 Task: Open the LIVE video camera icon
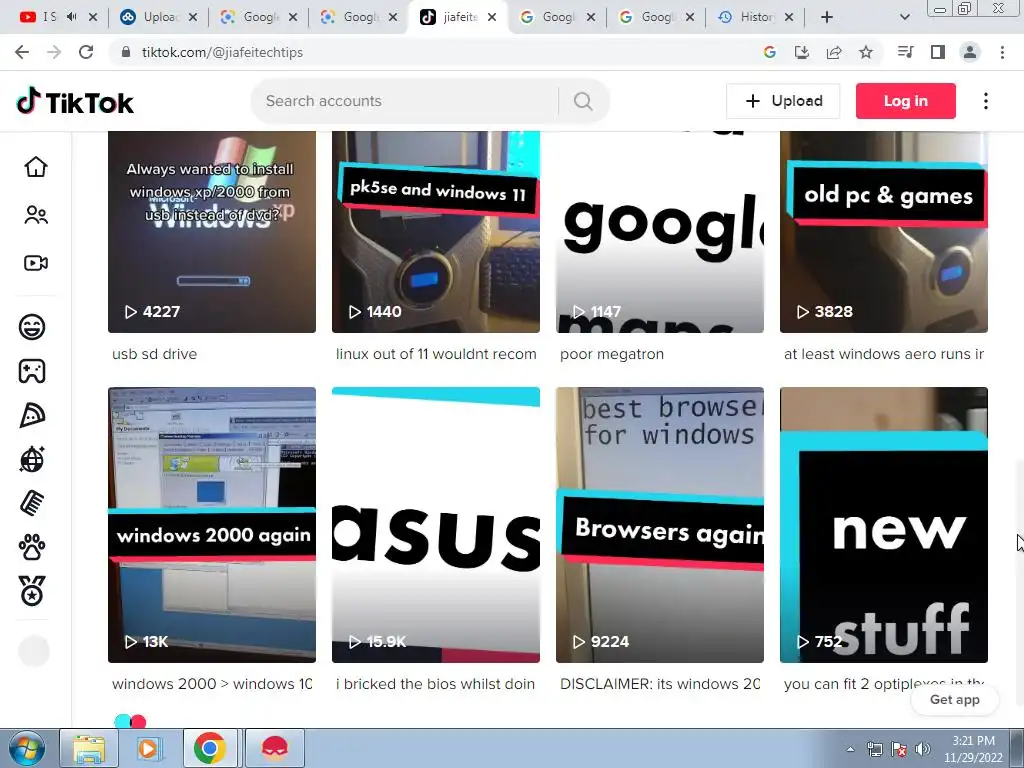click(36, 263)
